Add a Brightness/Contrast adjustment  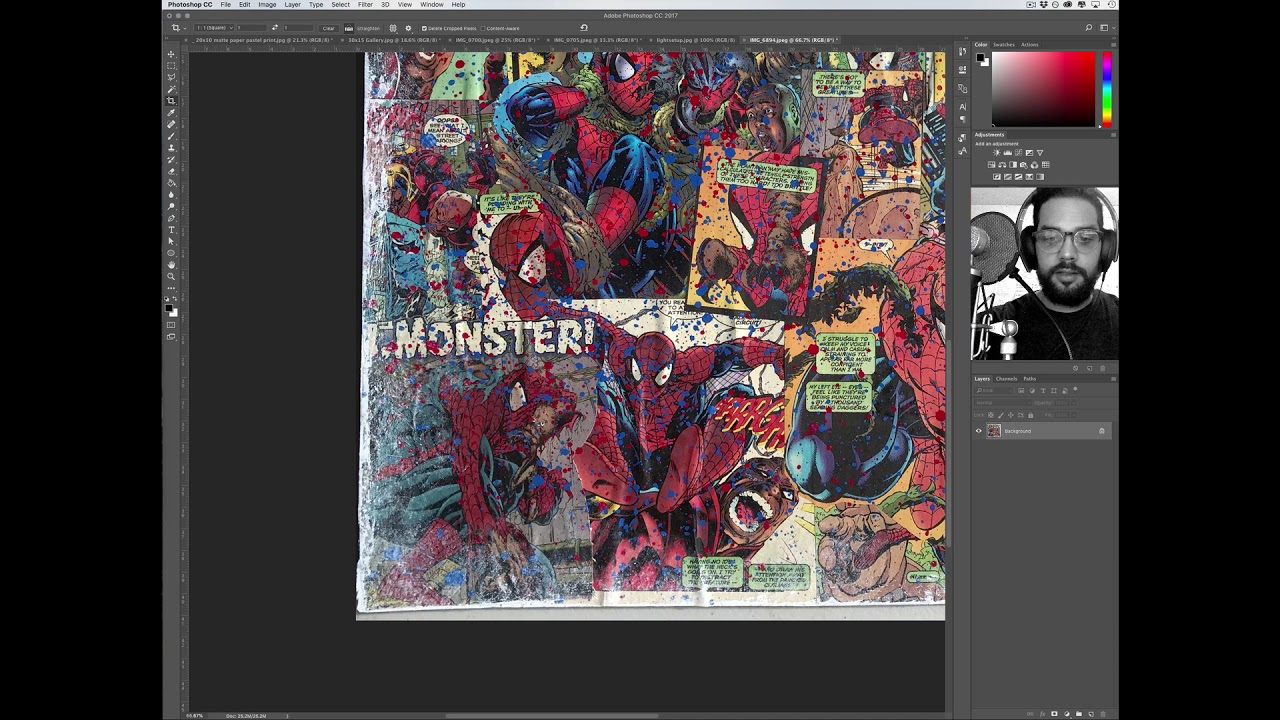(997, 153)
